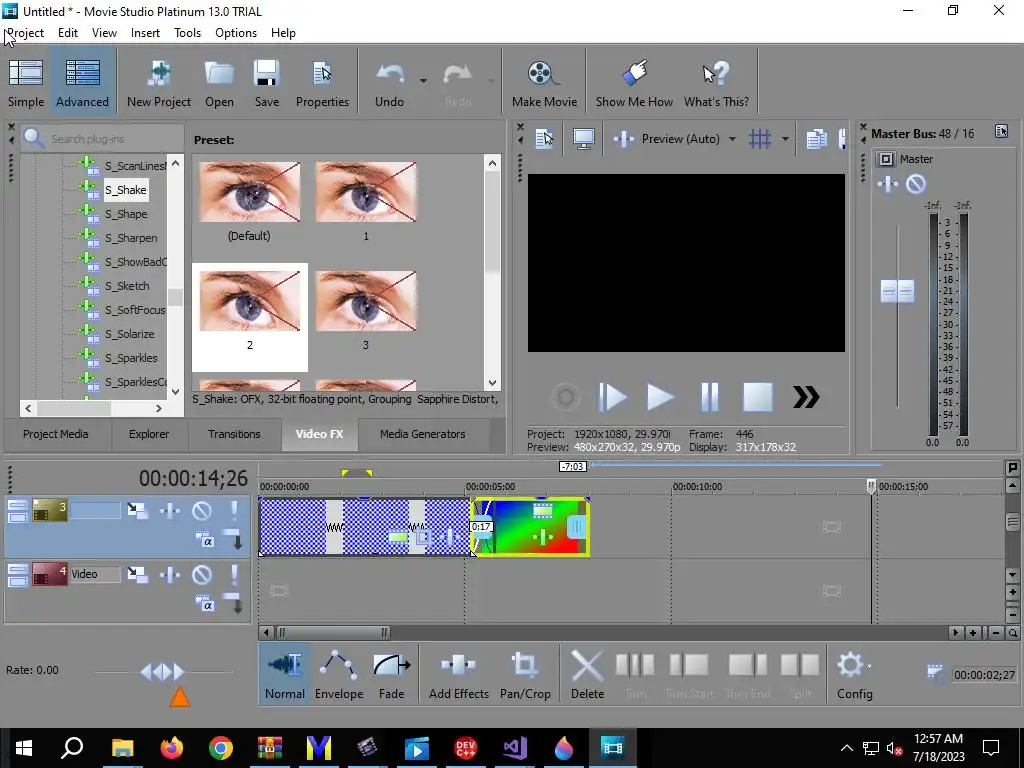This screenshot has height=768, width=1024.
Task: Stop the preview playback
Action: (x=758, y=396)
